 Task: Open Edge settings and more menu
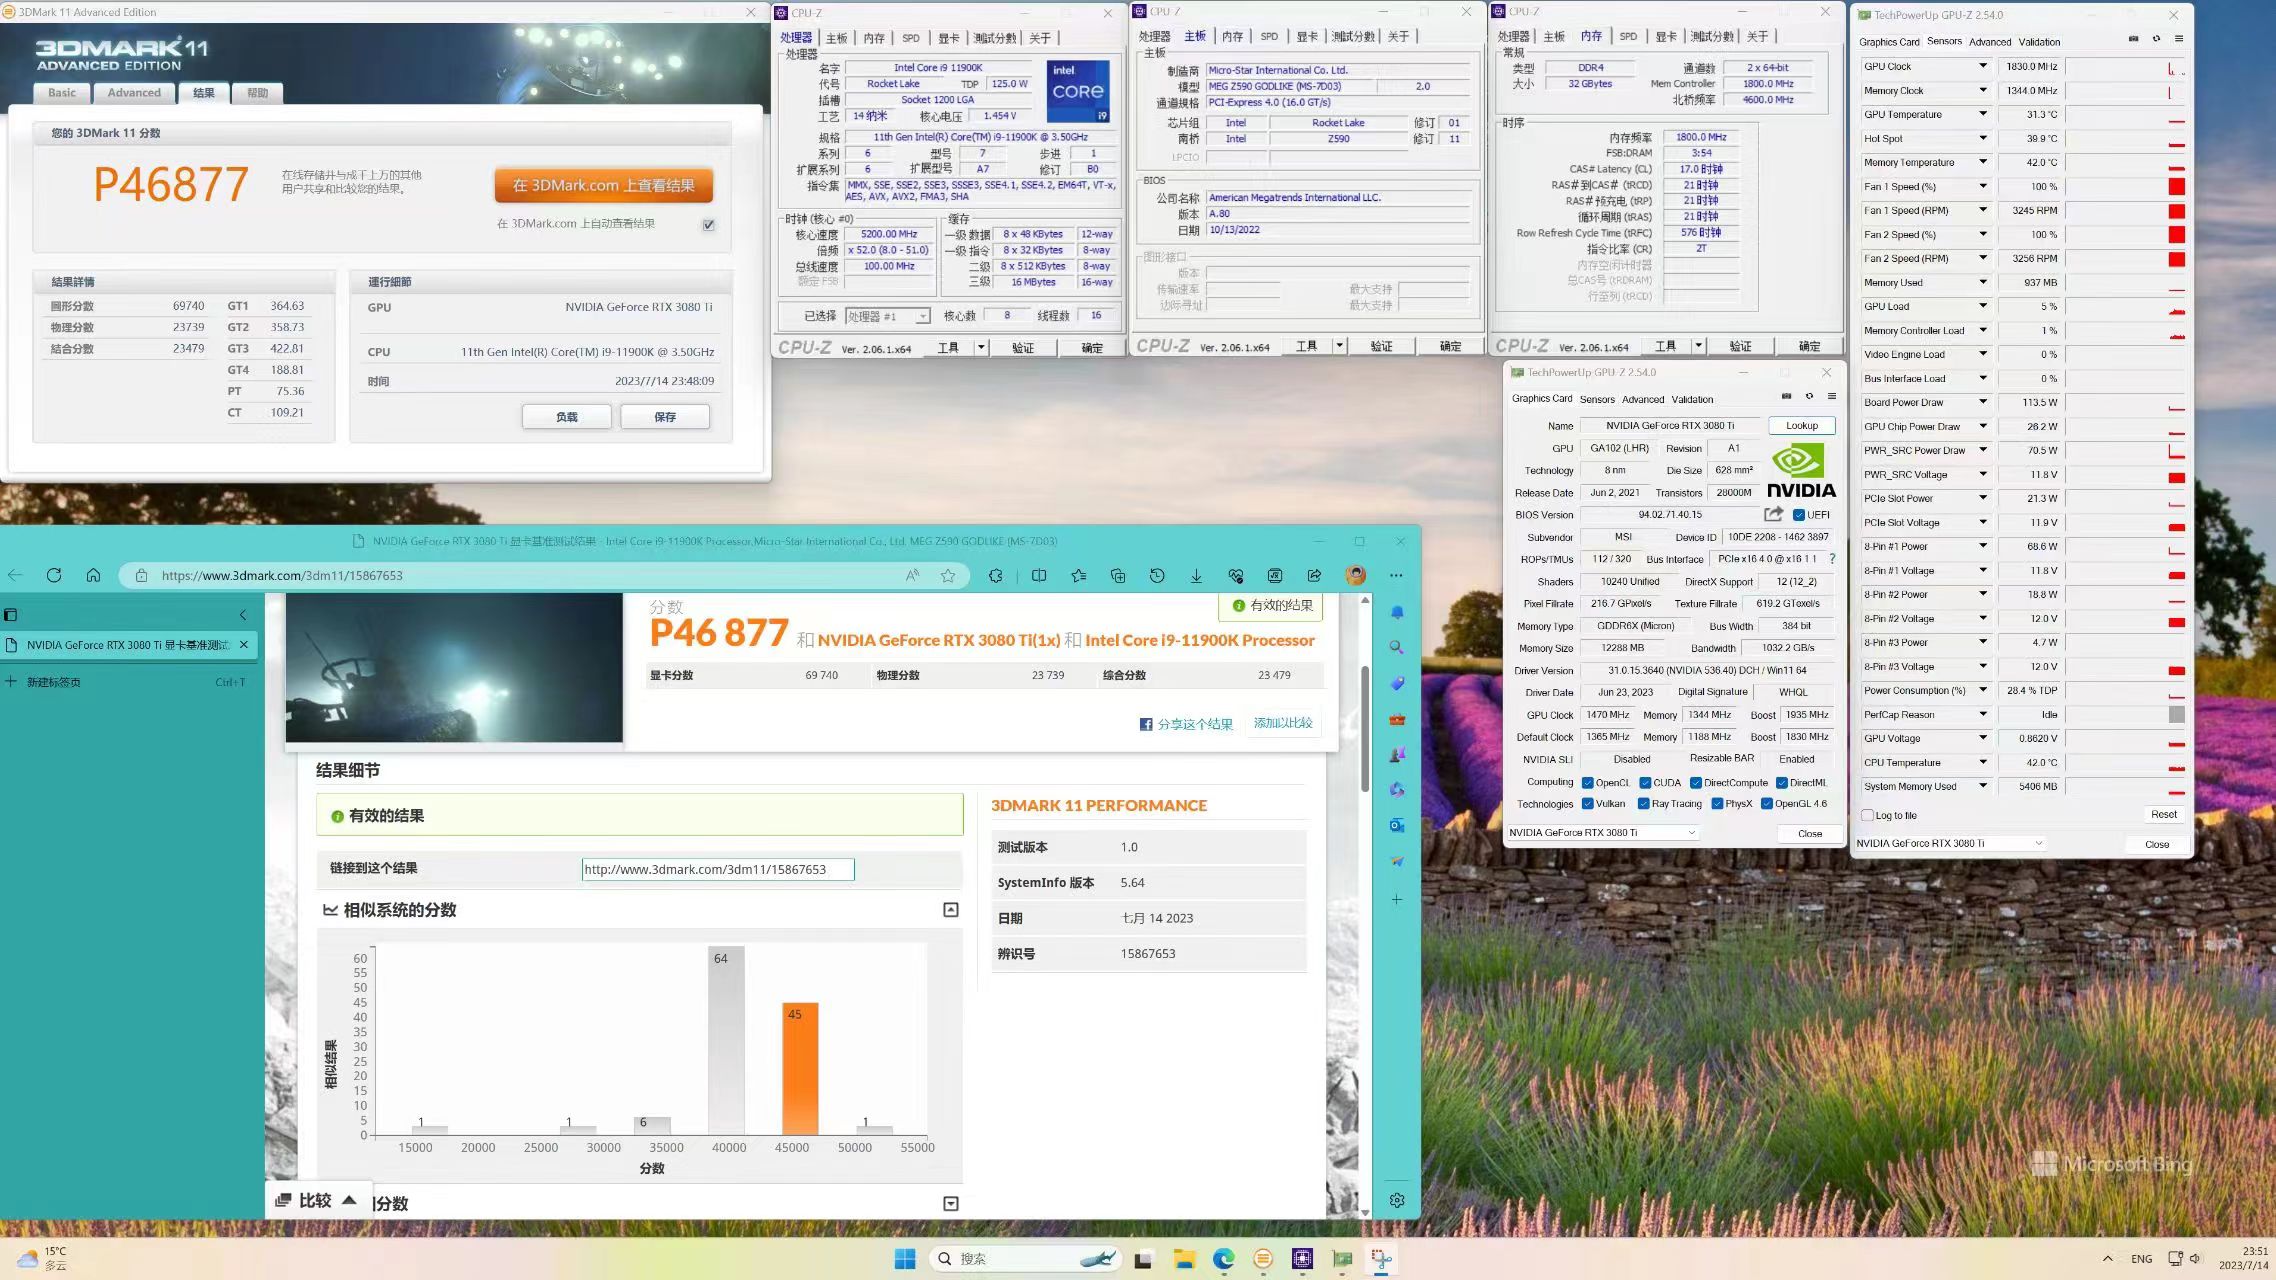[1396, 575]
